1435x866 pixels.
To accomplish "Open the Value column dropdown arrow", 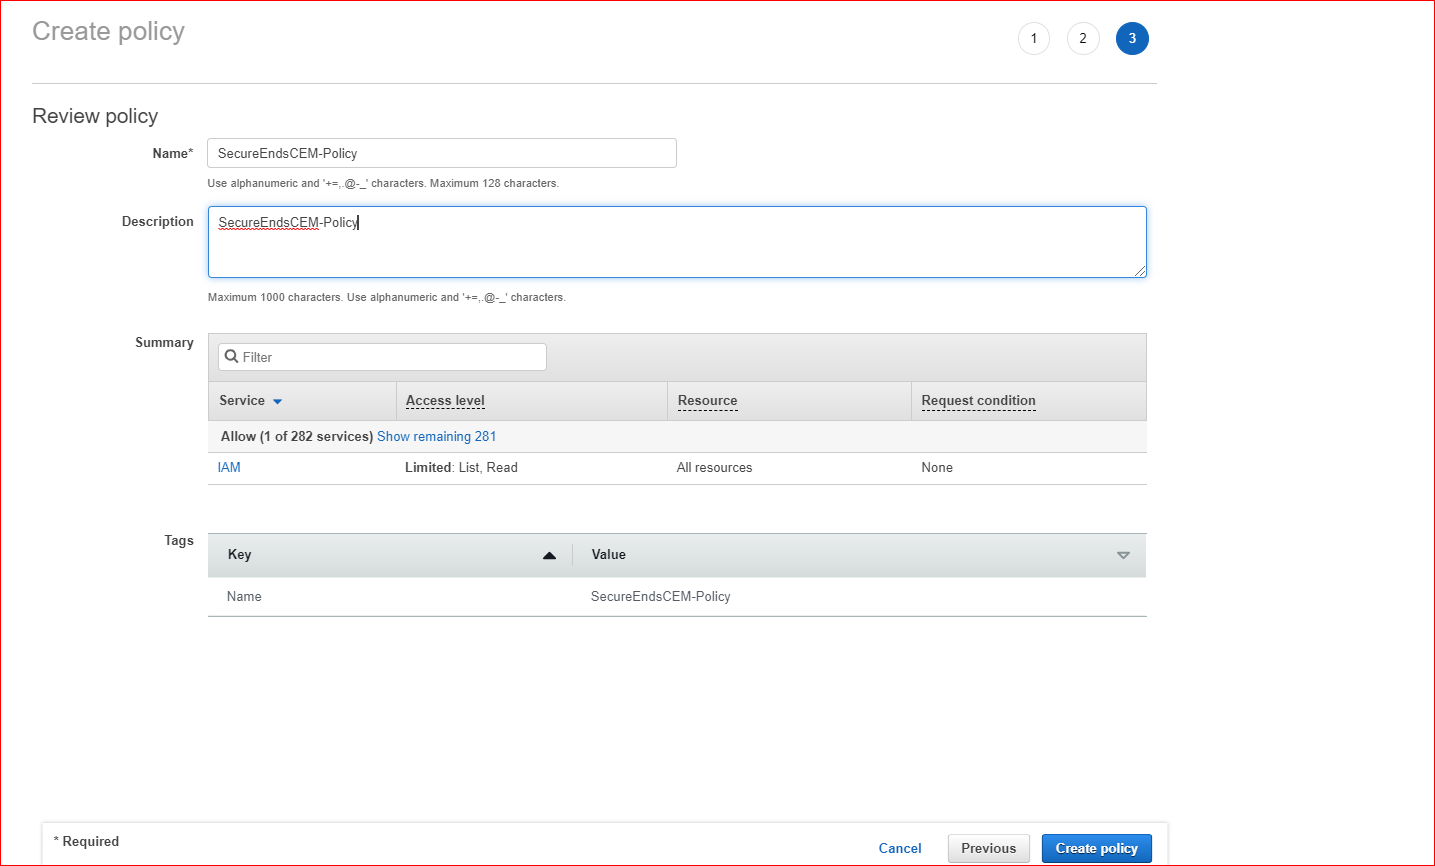I will click(x=1123, y=555).
